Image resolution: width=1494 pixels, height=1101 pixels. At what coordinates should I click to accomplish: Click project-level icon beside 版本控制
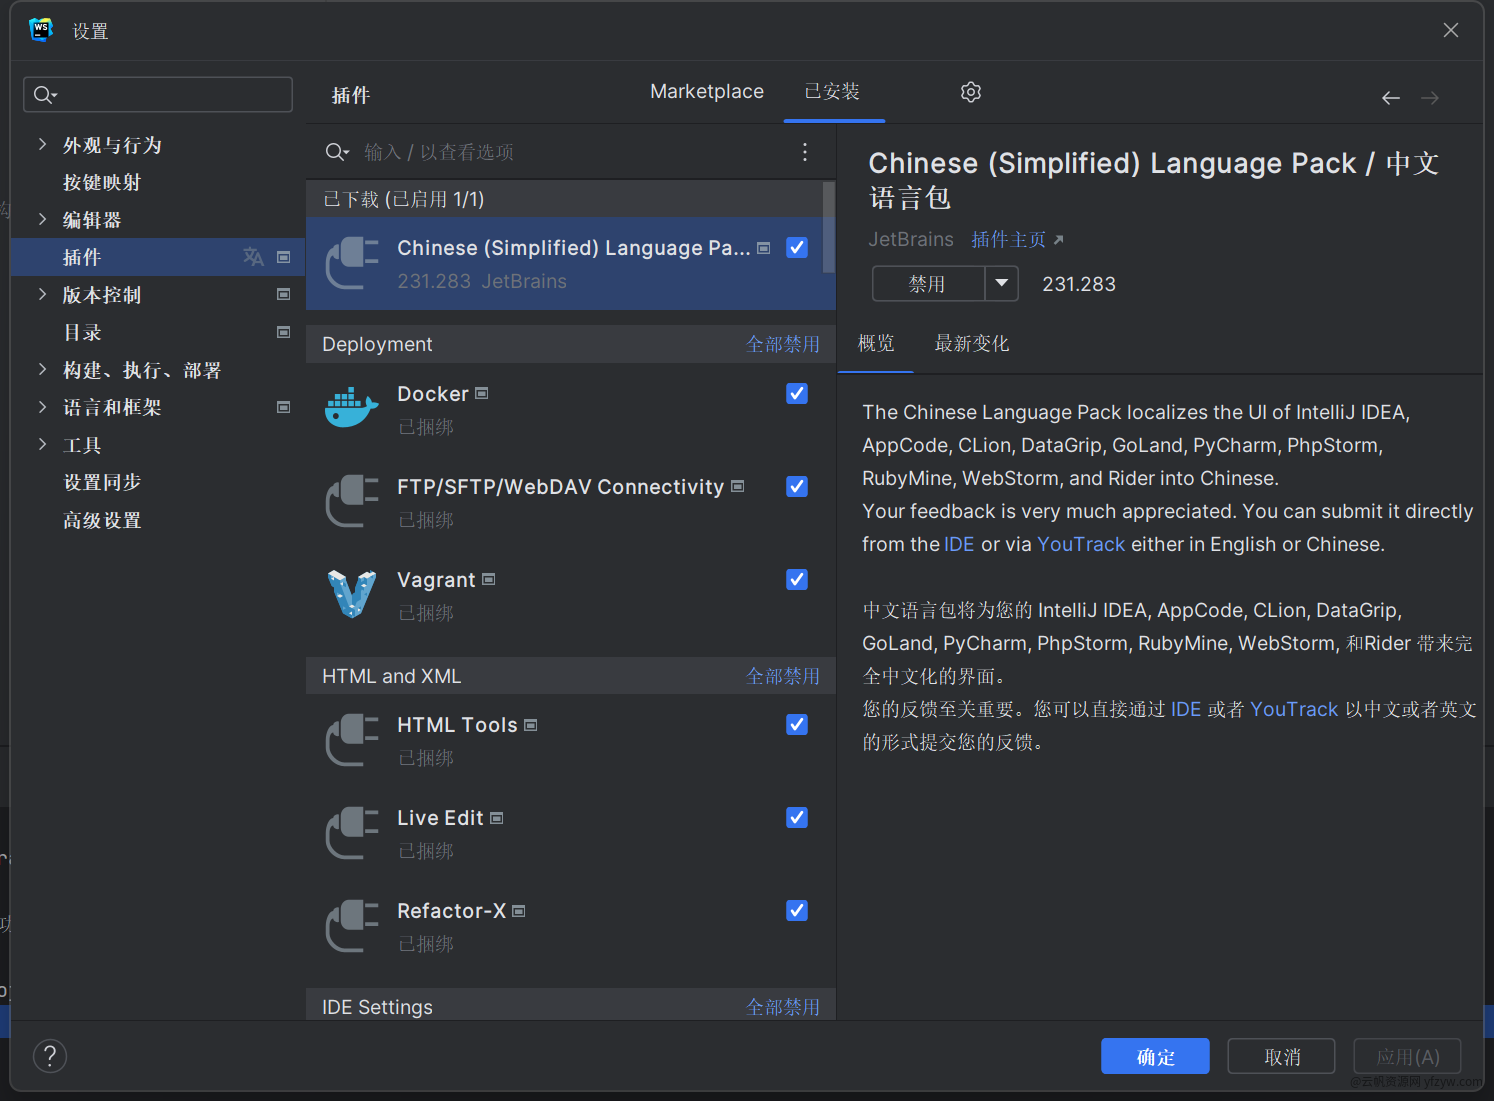pyautogui.click(x=284, y=295)
